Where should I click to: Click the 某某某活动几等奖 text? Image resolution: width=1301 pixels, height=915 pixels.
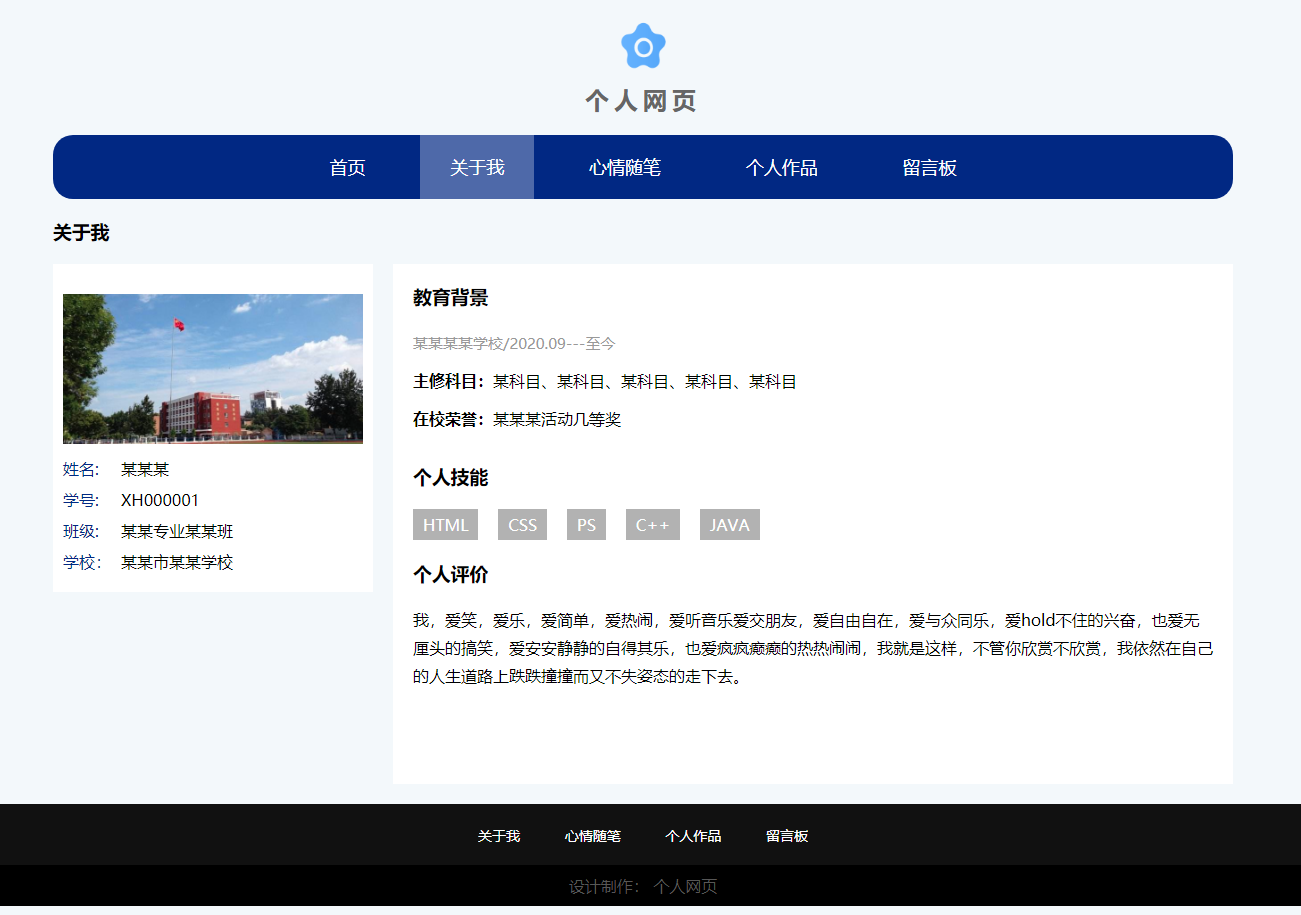557,420
